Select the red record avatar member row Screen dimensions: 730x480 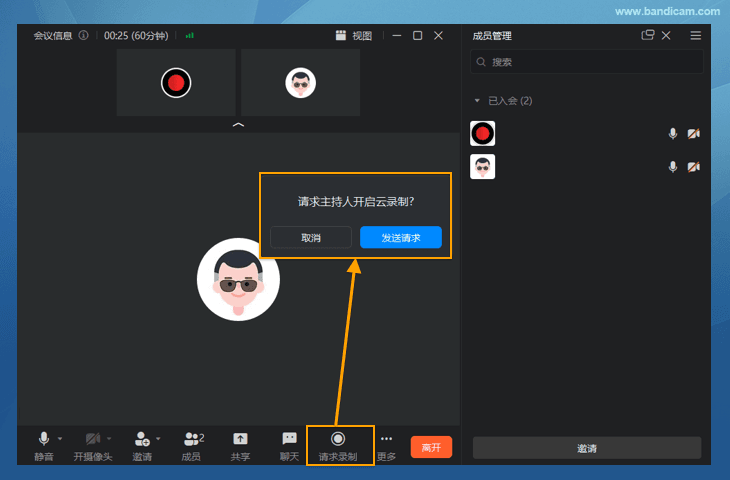point(587,134)
